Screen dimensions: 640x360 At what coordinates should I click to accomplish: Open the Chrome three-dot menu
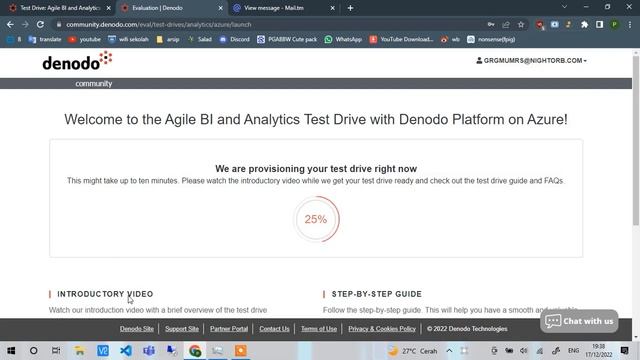click(x=630, y=24)
